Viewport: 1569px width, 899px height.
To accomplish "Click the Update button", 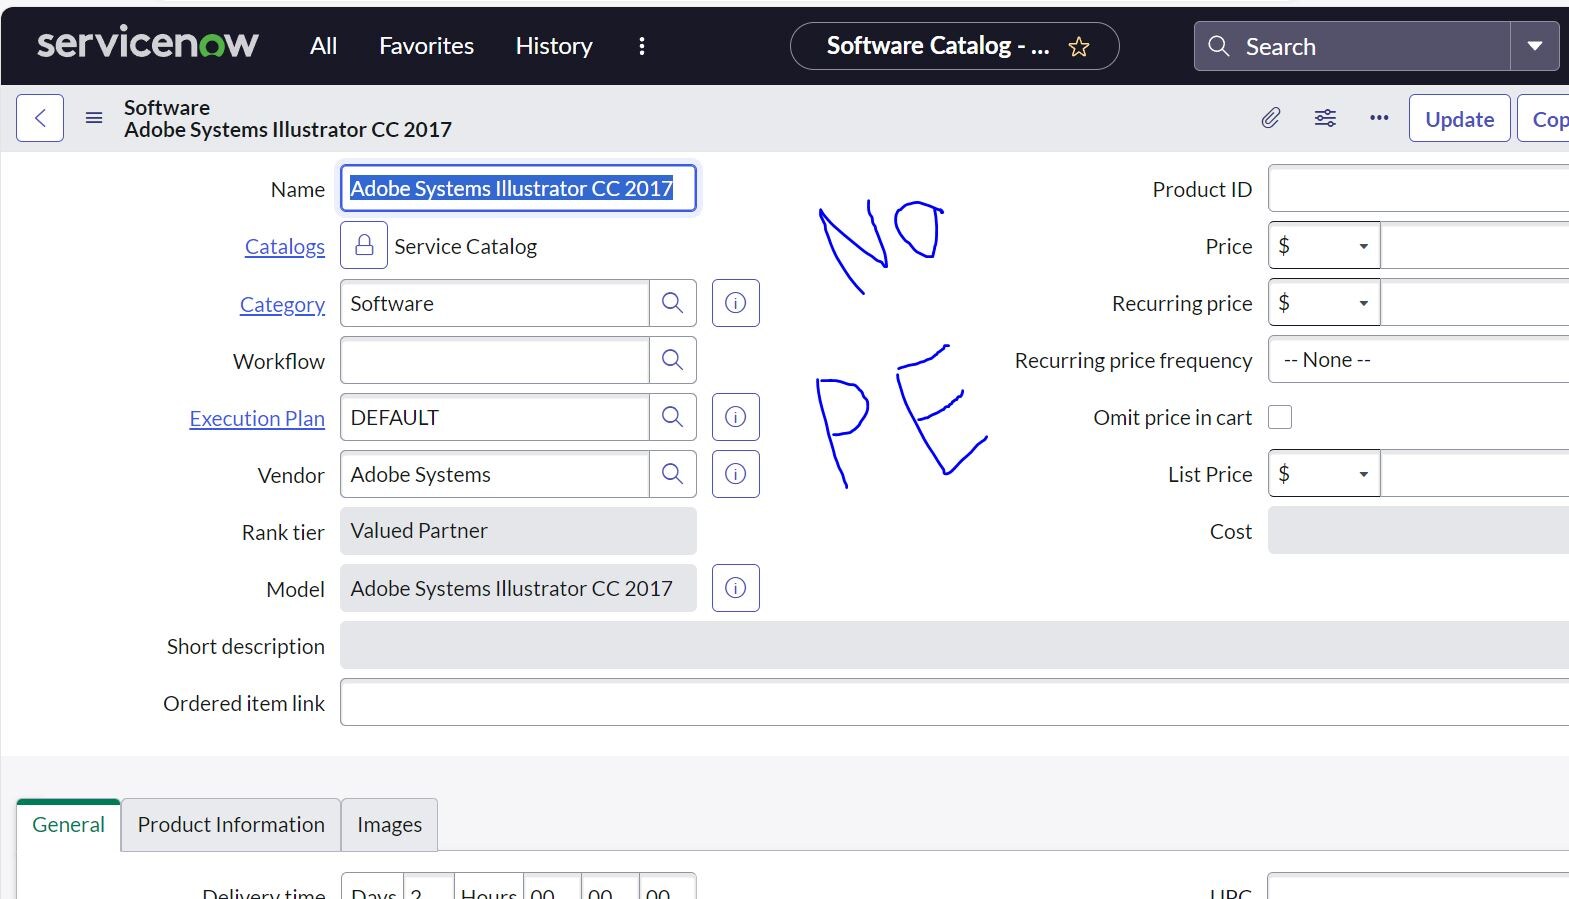I will click(1459, 119).
